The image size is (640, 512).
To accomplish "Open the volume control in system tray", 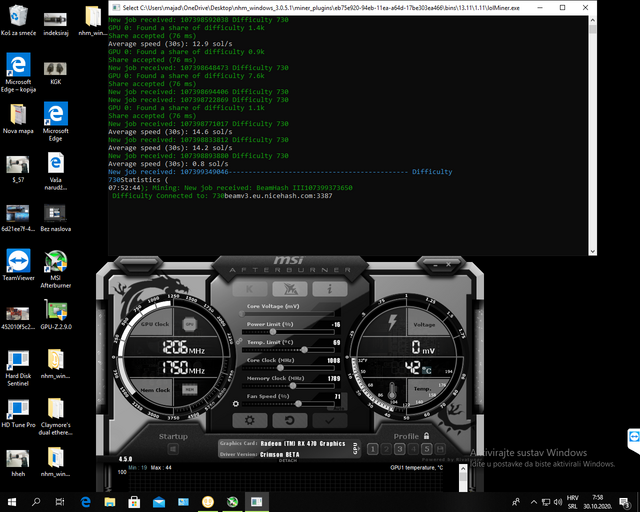I will [x=558, y=502].
